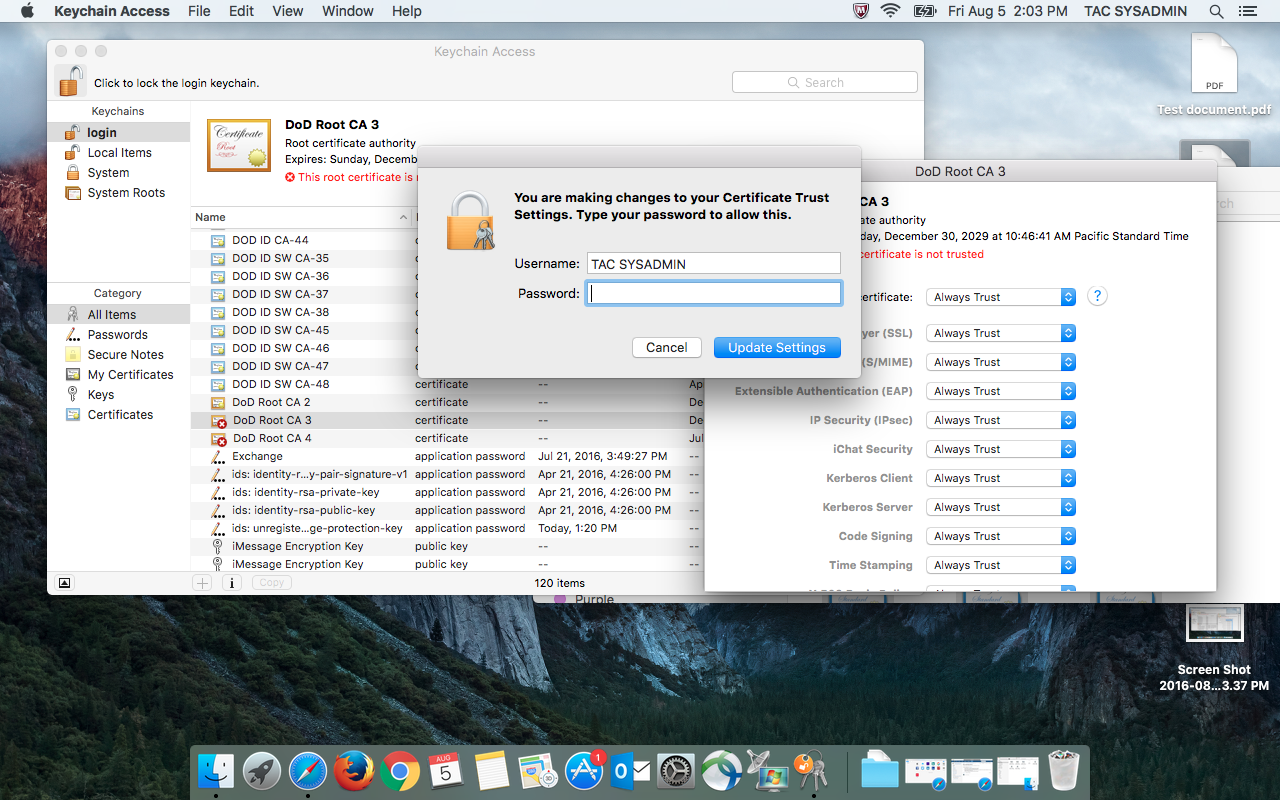Open the Kerberos Client trust dropdown

click(1000, 478)
